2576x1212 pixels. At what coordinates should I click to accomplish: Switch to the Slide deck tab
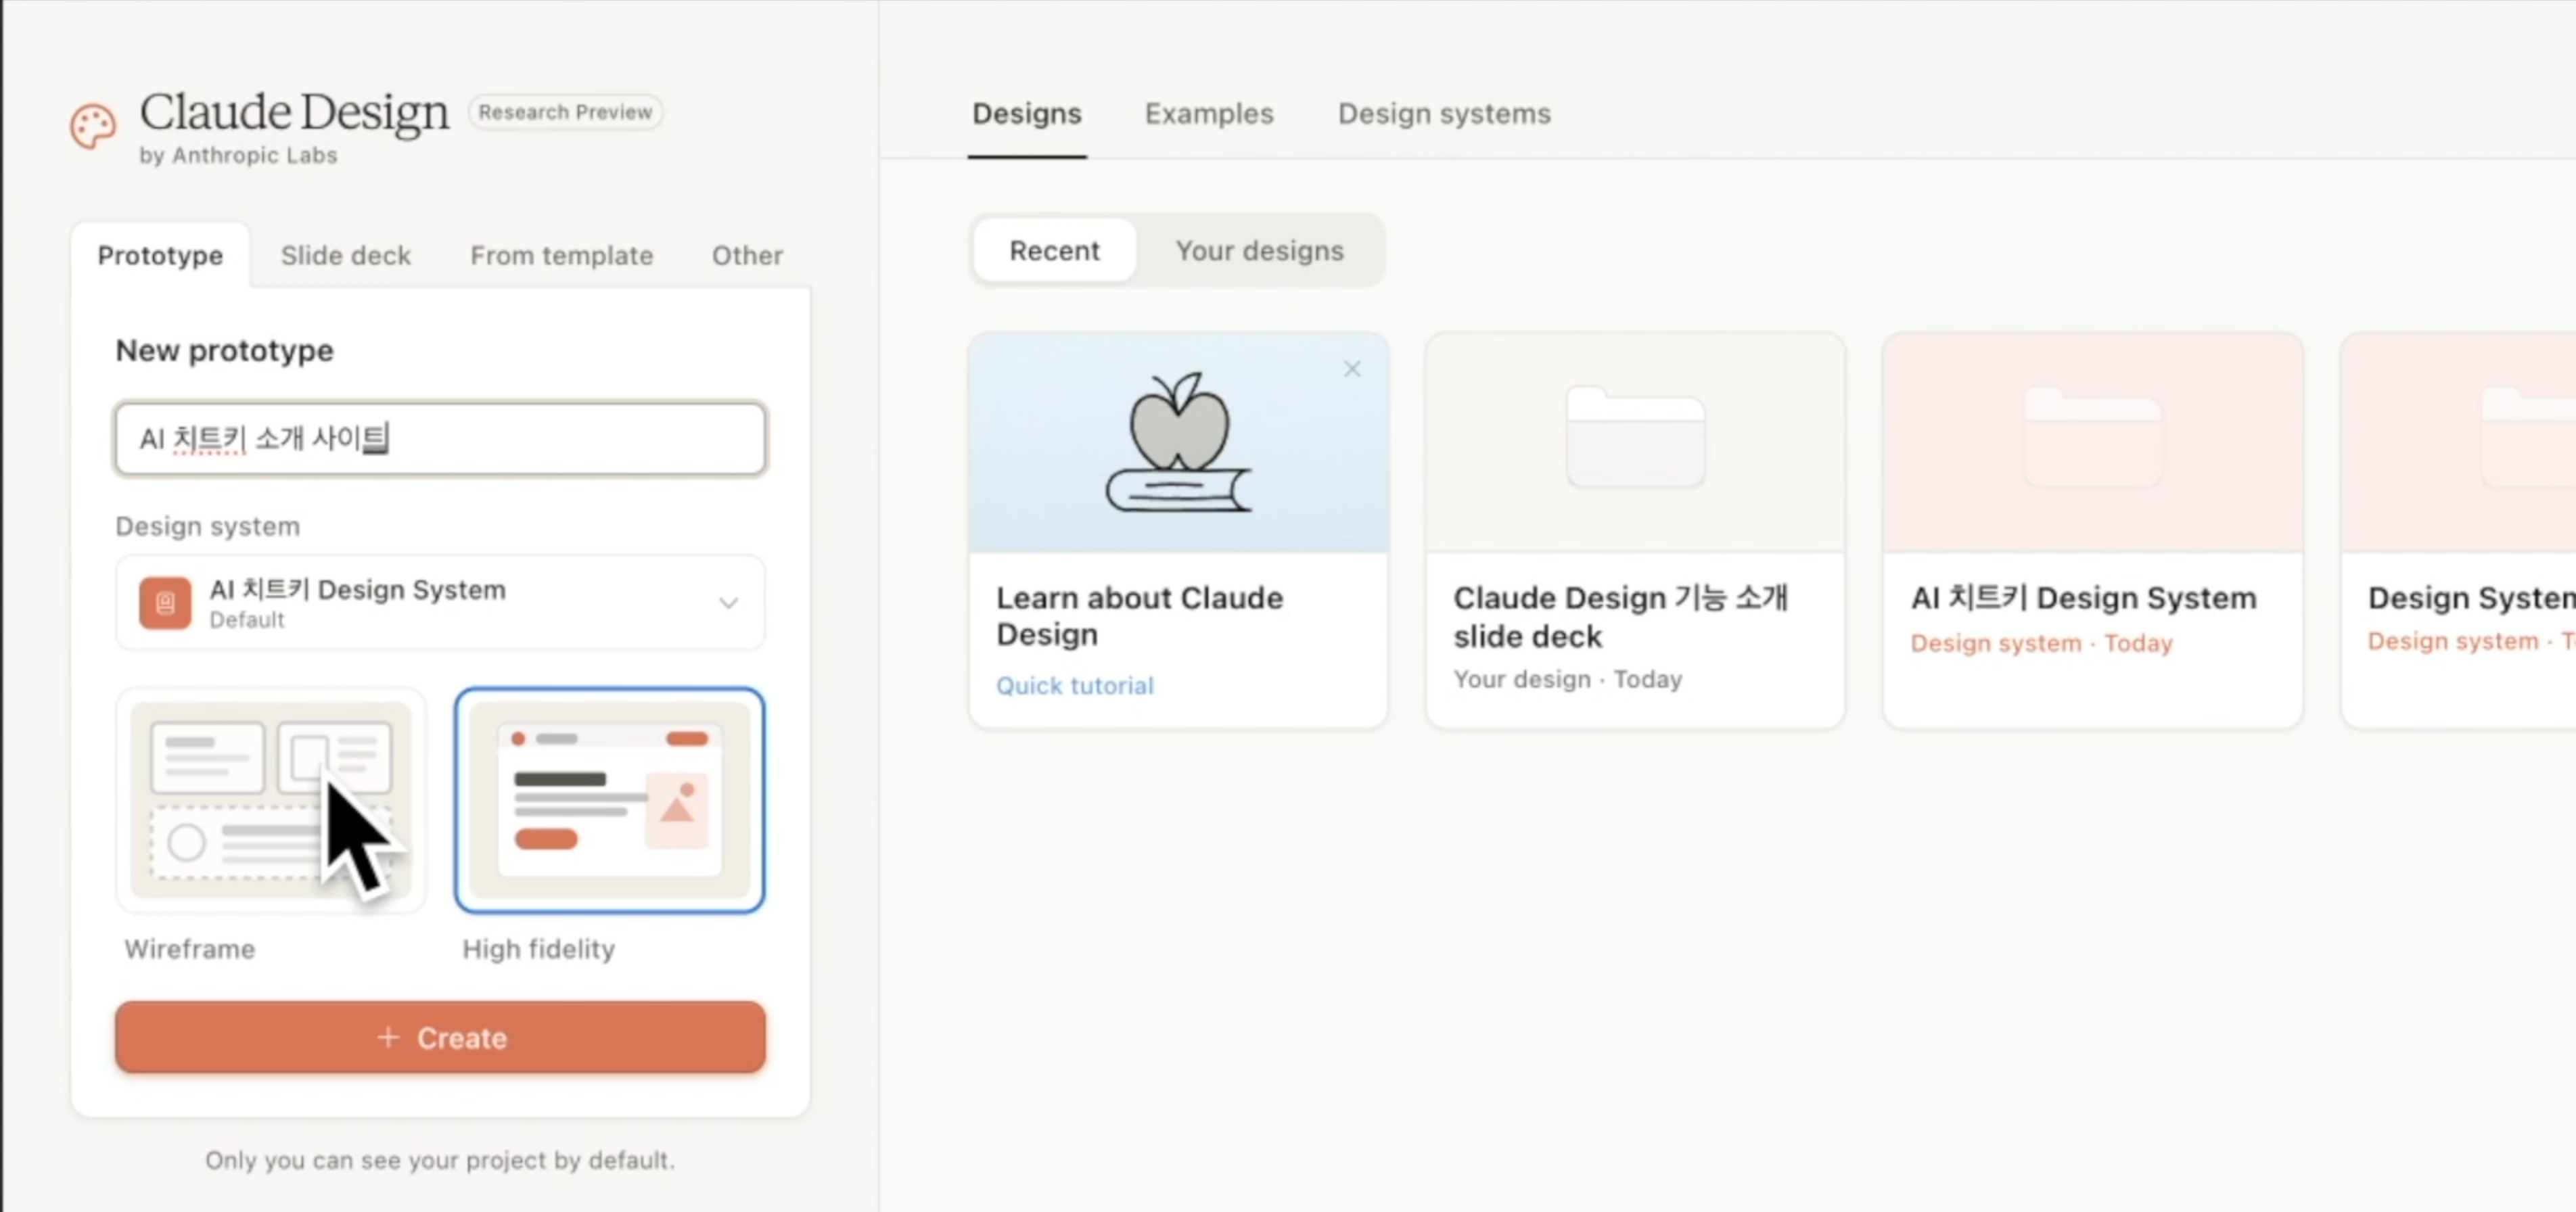346,255
